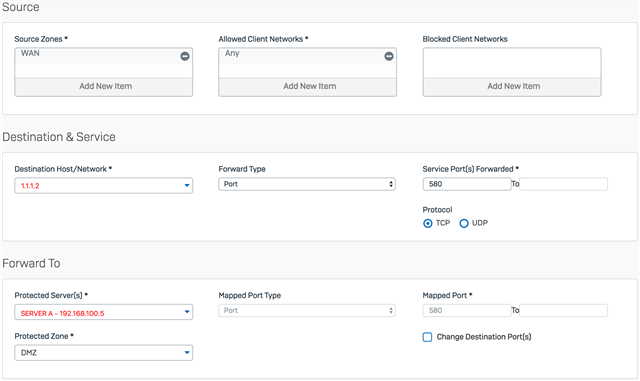Open Protected Server(s) dropdown with SERVER A

pyautogui.click(x=104, y=312)
